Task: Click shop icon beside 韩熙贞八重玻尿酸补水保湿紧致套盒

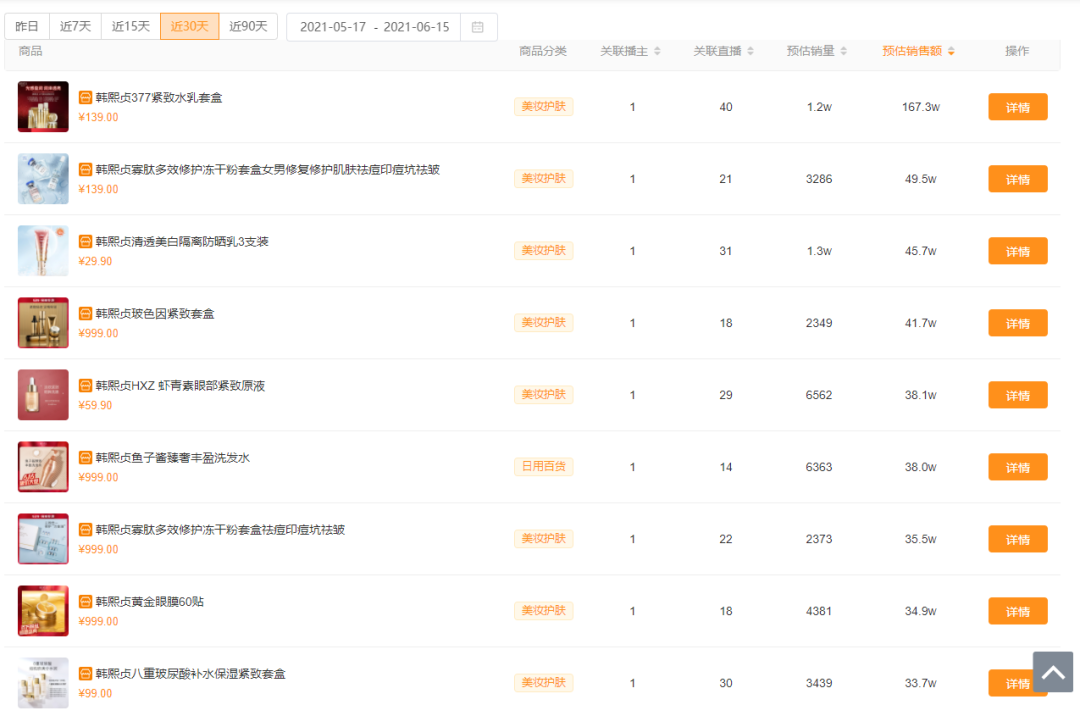Action: 85,674
